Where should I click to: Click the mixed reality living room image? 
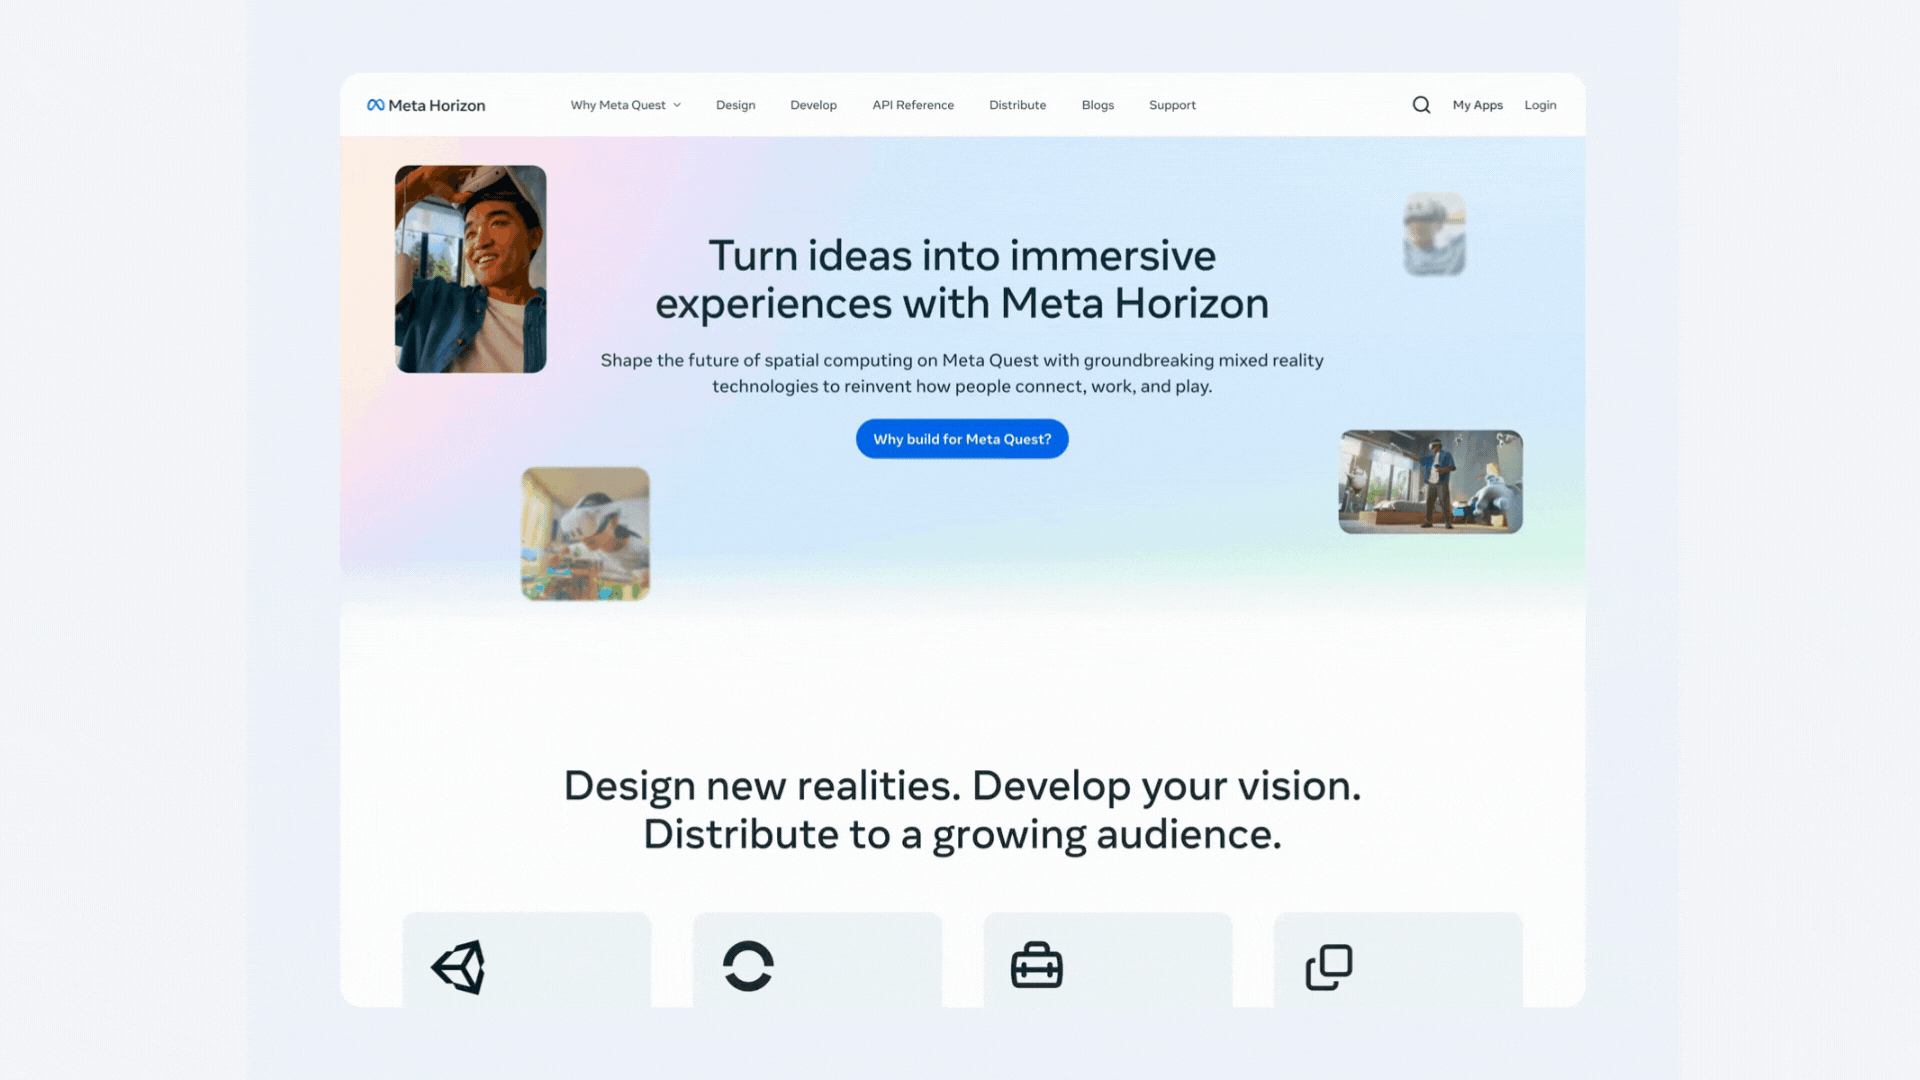point(1430,482)
